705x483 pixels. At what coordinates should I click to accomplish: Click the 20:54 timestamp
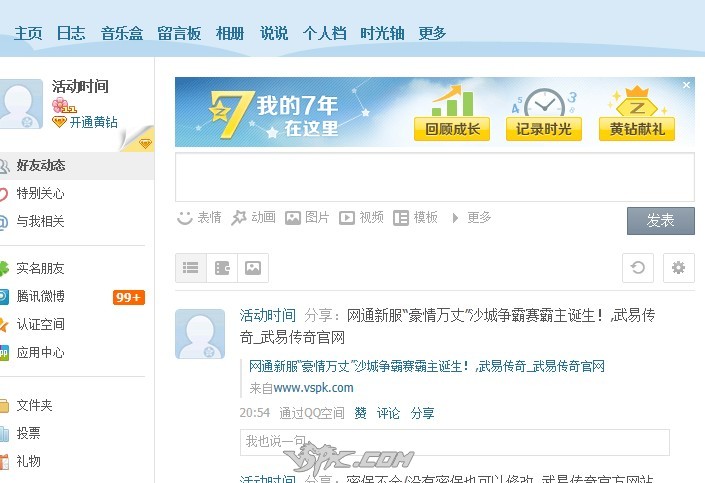254,413
